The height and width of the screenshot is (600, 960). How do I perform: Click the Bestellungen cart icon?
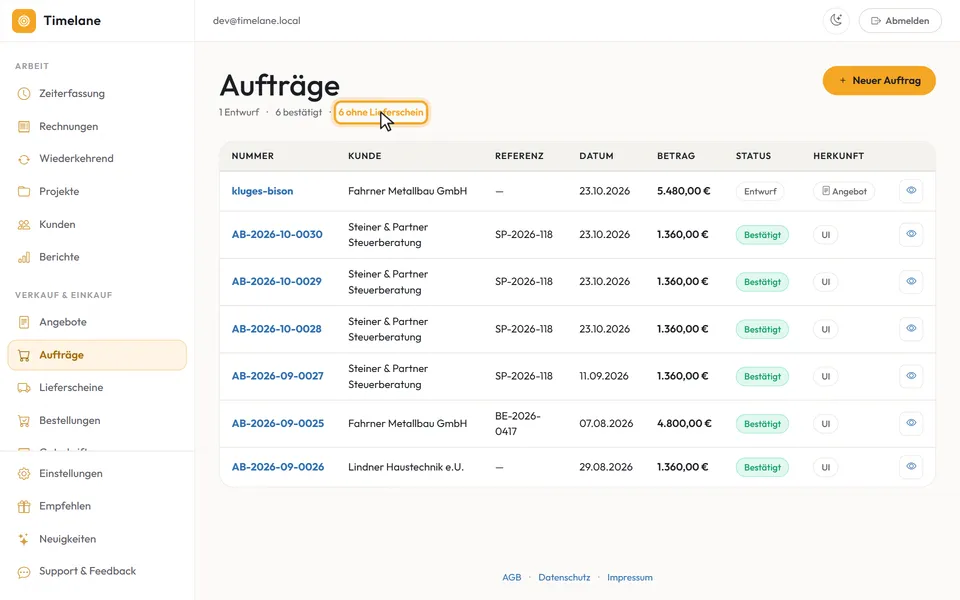click(24, 421)
